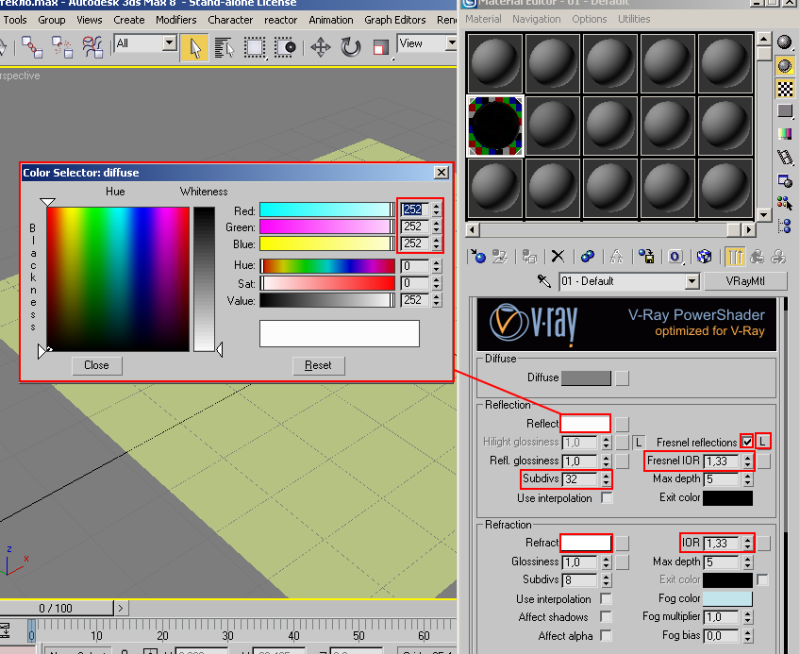Click the Refraction IOR spinner arrows
This screenshot has height=654, width=800.
tap(747, 543)
